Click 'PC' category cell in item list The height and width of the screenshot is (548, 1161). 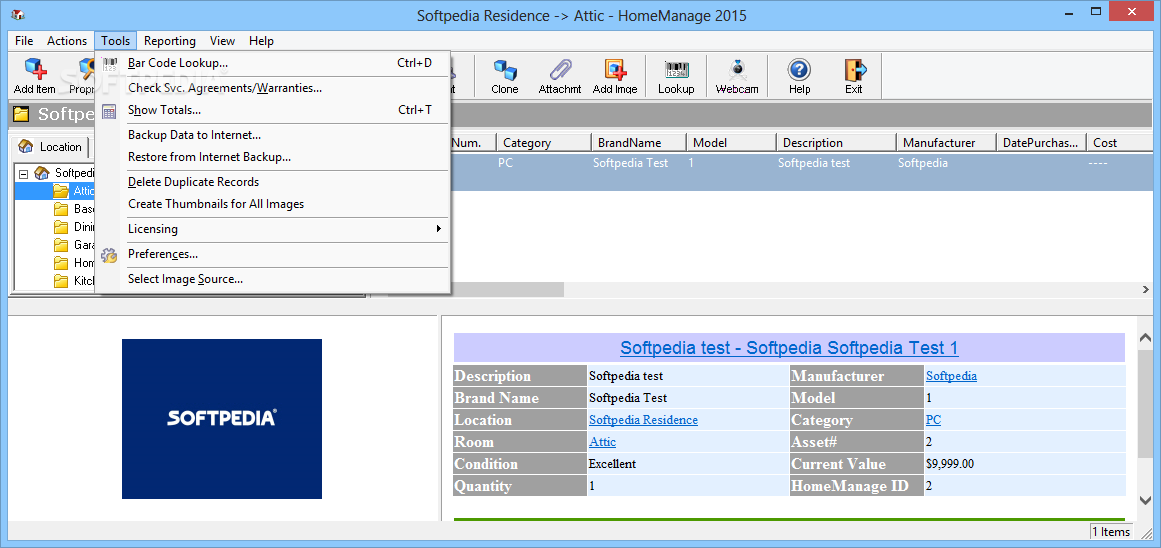point(506,163)
